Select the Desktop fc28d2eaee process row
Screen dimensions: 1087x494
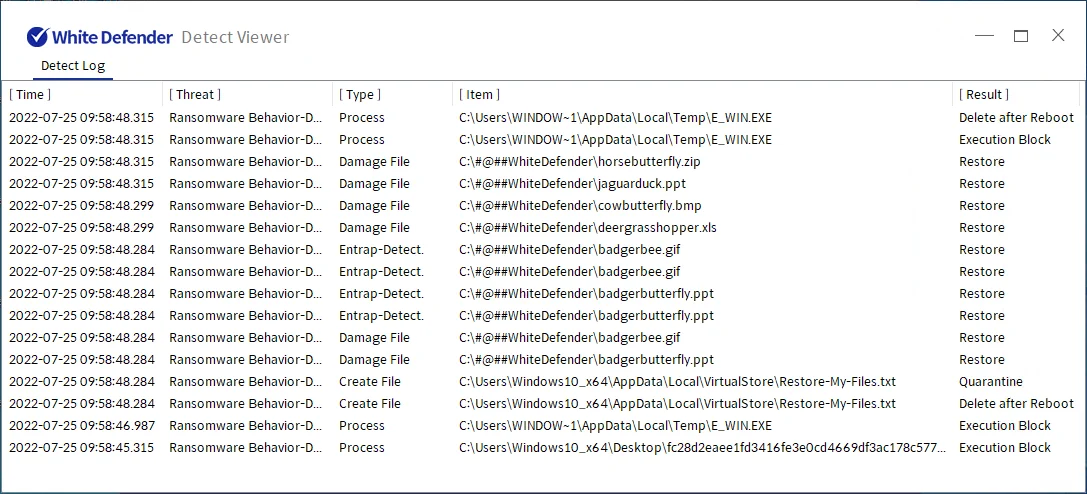[700, 448]
